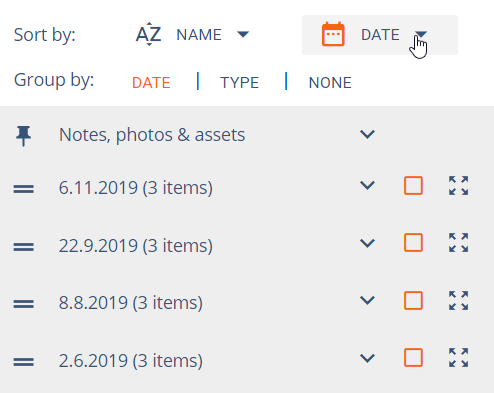Click drag handle for 22.9.2019 group
494x393 pixels.
pos(23,247)
